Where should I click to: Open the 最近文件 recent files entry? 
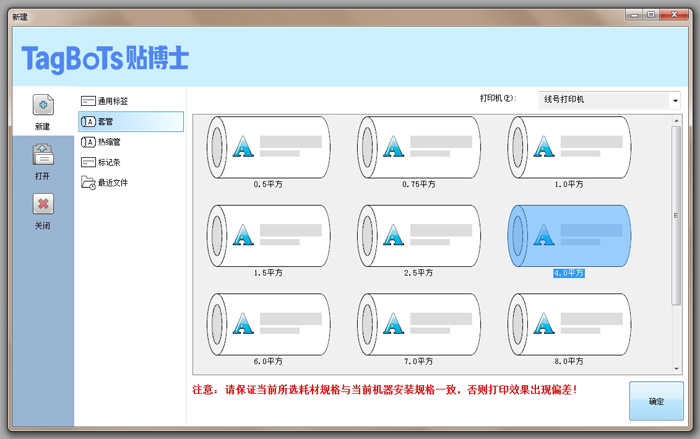[131, 183]
